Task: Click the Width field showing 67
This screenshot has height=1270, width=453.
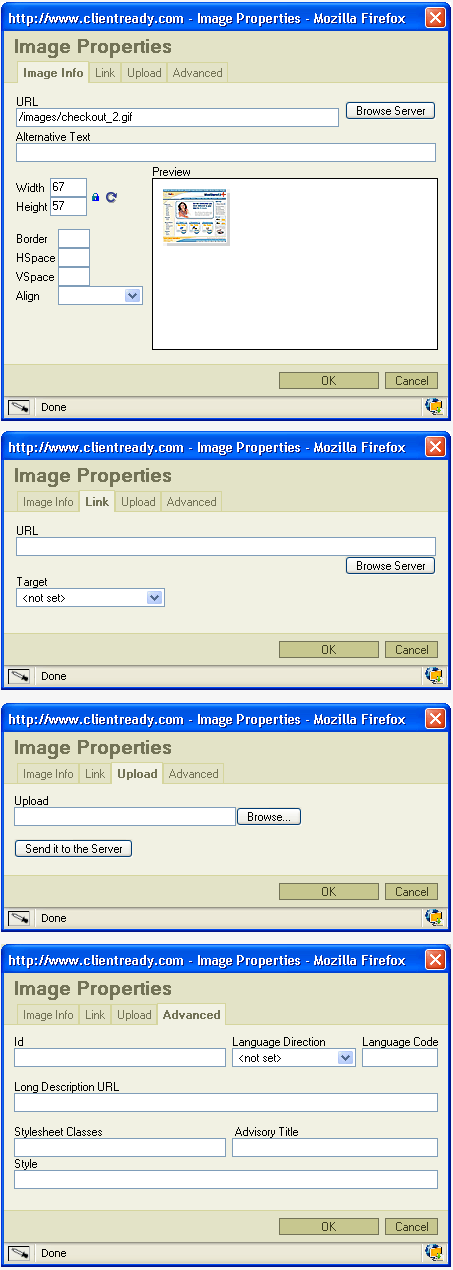Action: point(68,188)
